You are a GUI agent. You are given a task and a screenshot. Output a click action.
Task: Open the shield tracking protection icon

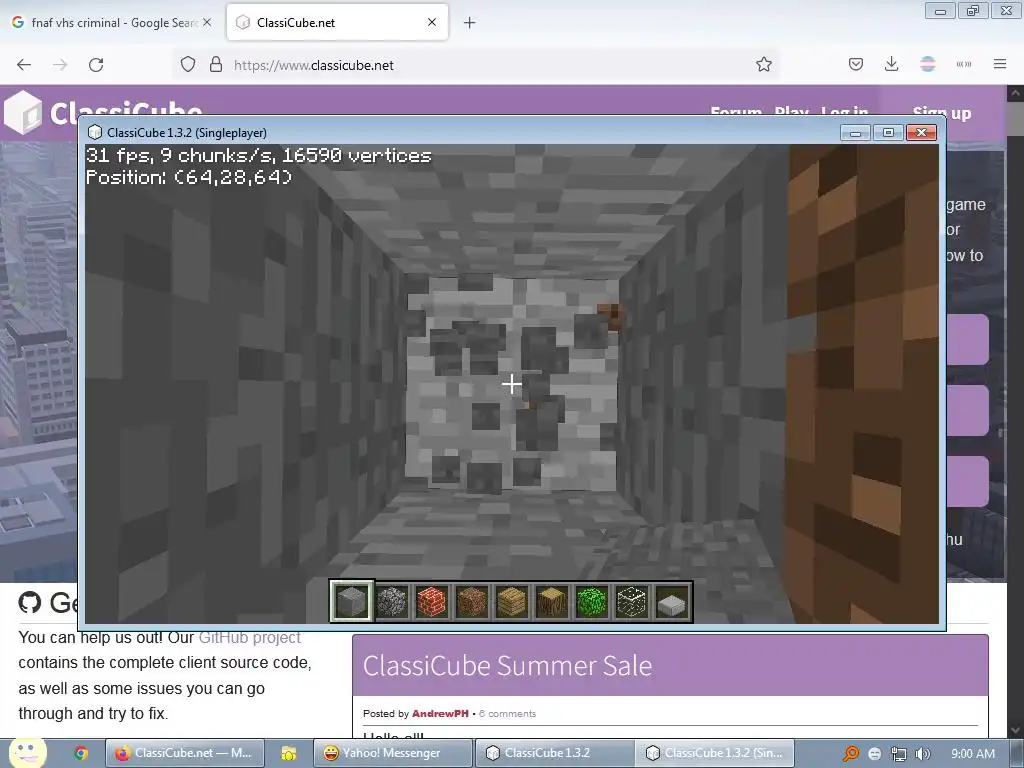pyautogui.click(x=188, y=65)
